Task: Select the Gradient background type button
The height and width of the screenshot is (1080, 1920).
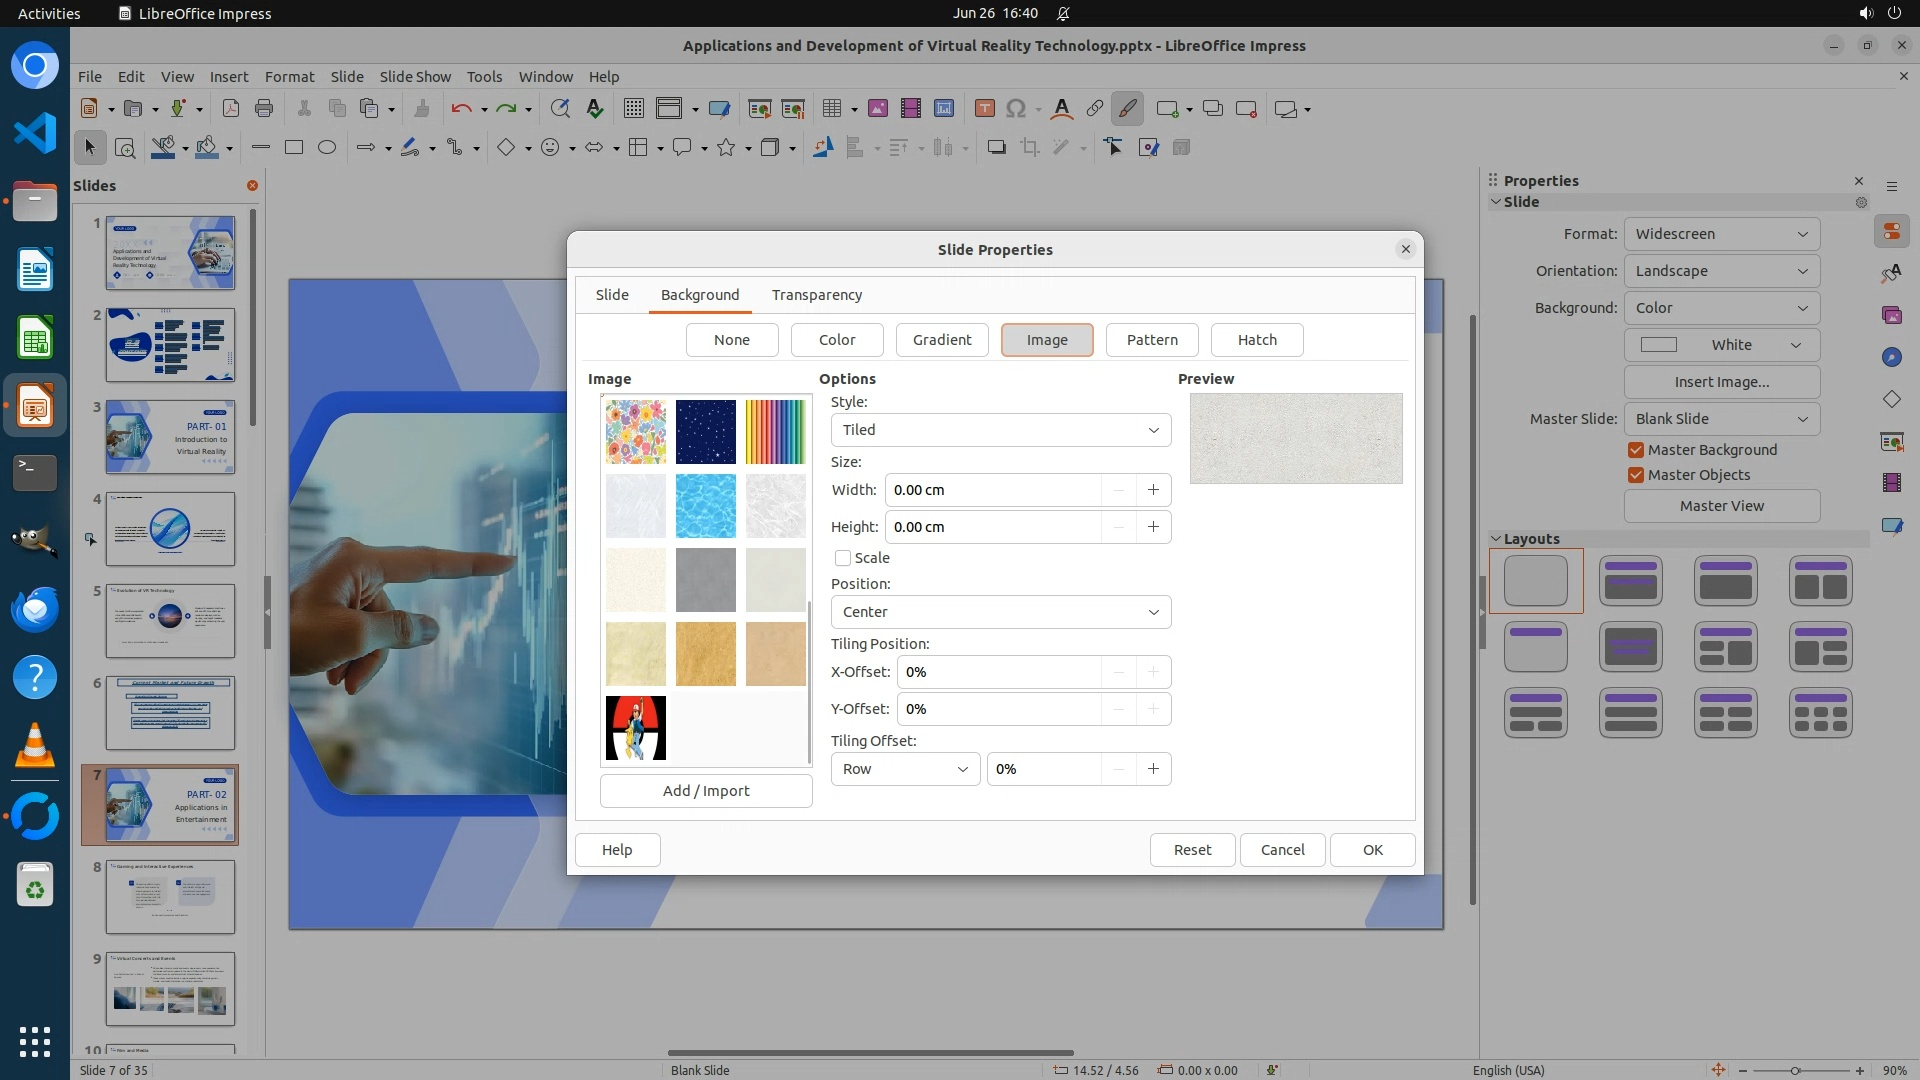Action: click(x=941, y=340)
